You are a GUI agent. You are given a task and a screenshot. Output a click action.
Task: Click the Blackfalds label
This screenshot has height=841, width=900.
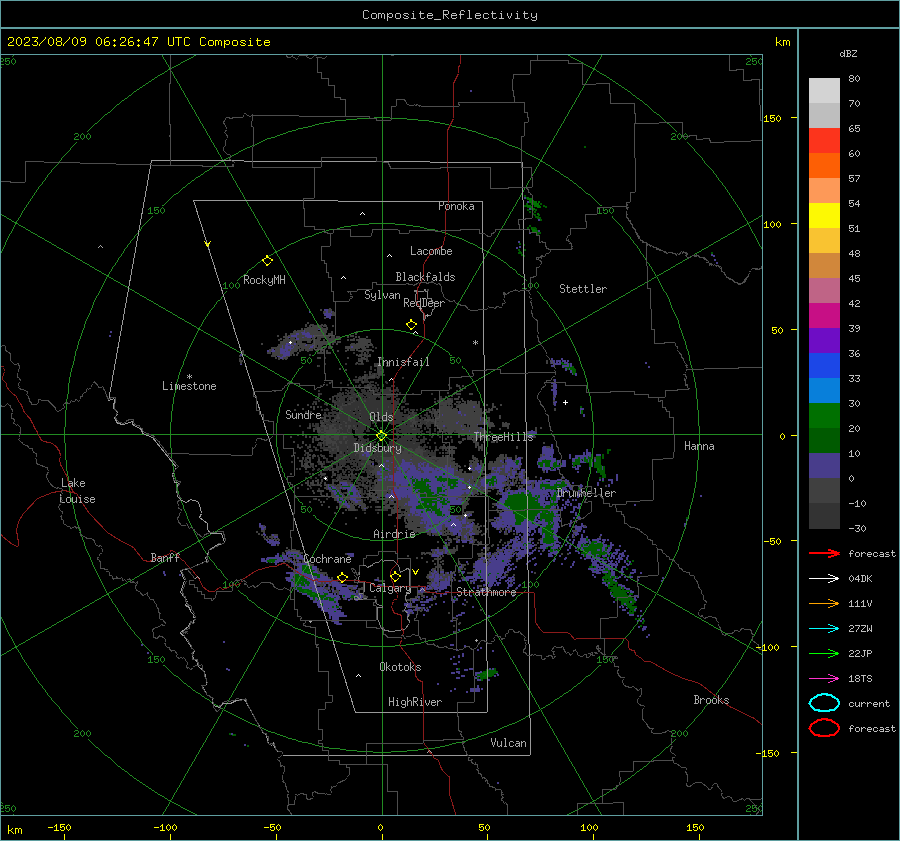pyautogui.click(x=425, y=277)
